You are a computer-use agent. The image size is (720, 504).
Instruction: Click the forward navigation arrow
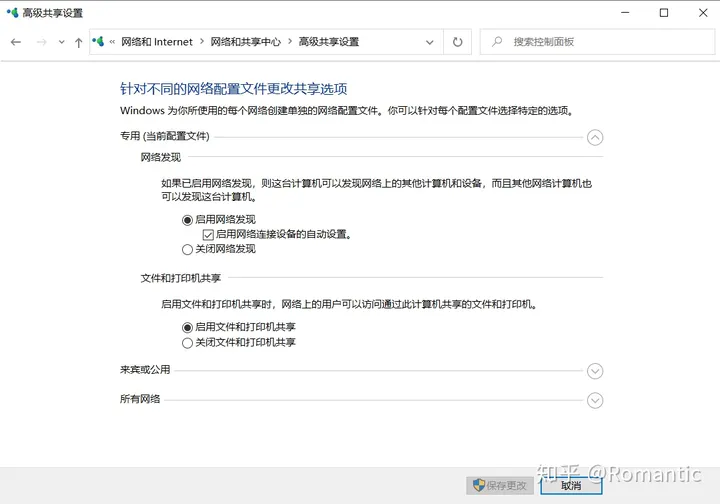pyautogui.click(x=41, y=42)
